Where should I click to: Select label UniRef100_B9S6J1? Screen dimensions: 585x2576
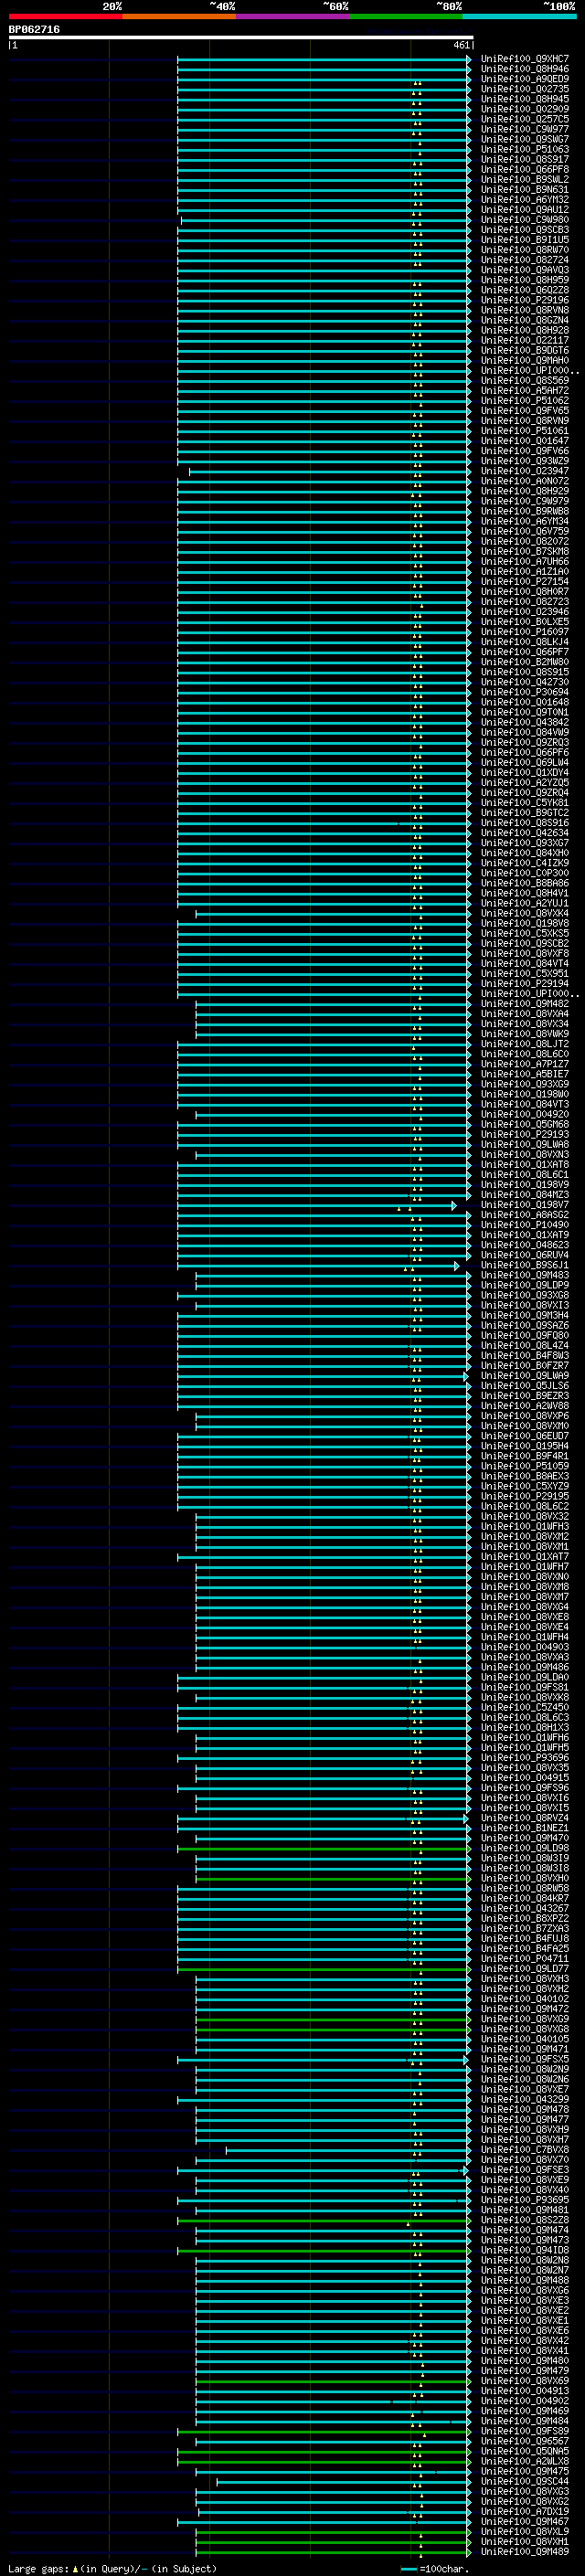click(x=525, y=1265)
